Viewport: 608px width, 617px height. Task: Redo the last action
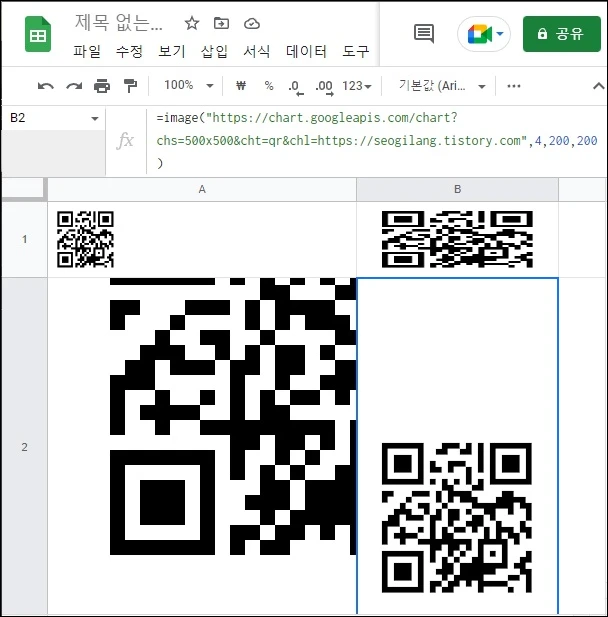pos(74,86)
